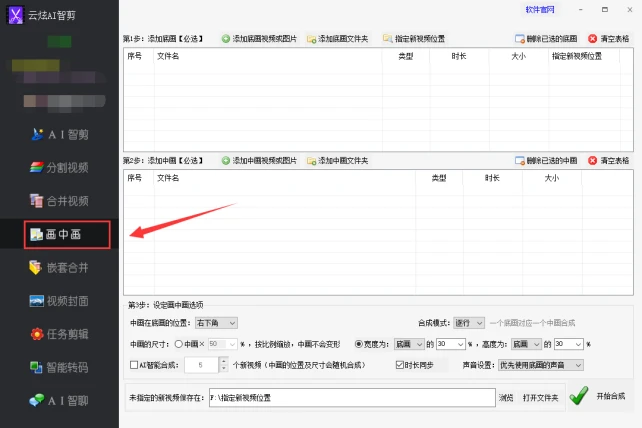Click 删除已选的中画 icon

[x=520, y=161]
